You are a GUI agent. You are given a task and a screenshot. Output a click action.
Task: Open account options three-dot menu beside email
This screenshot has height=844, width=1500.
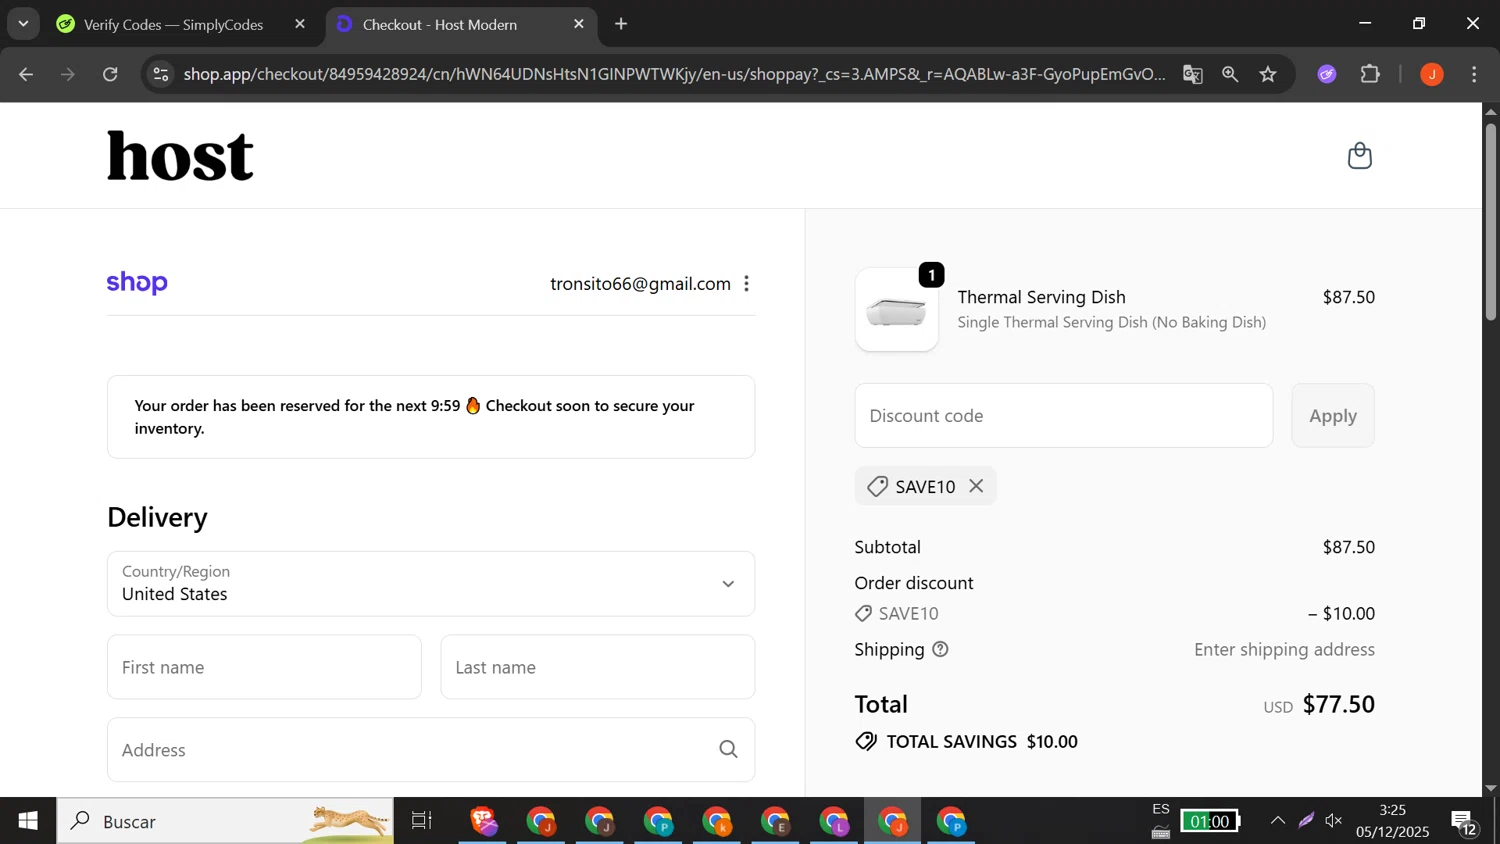point(746,284)
